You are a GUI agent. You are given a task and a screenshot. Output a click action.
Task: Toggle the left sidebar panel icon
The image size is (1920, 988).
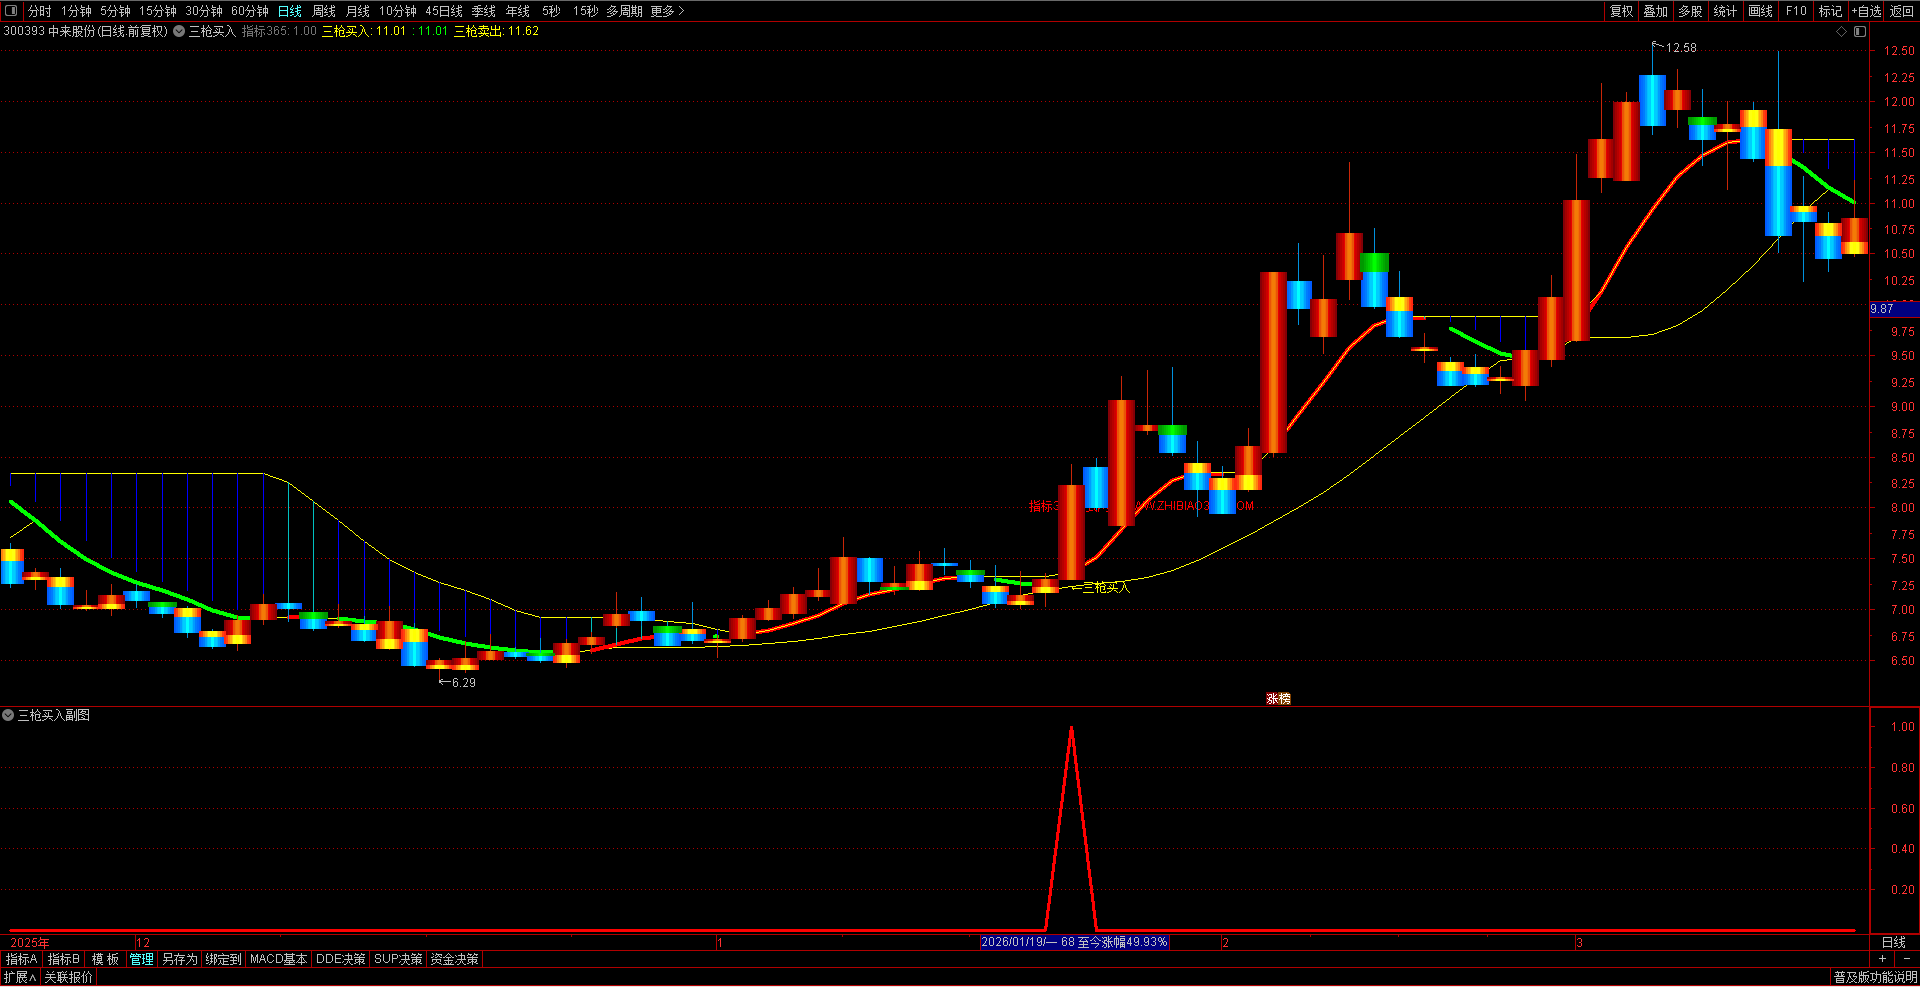(x=12, y=11)
